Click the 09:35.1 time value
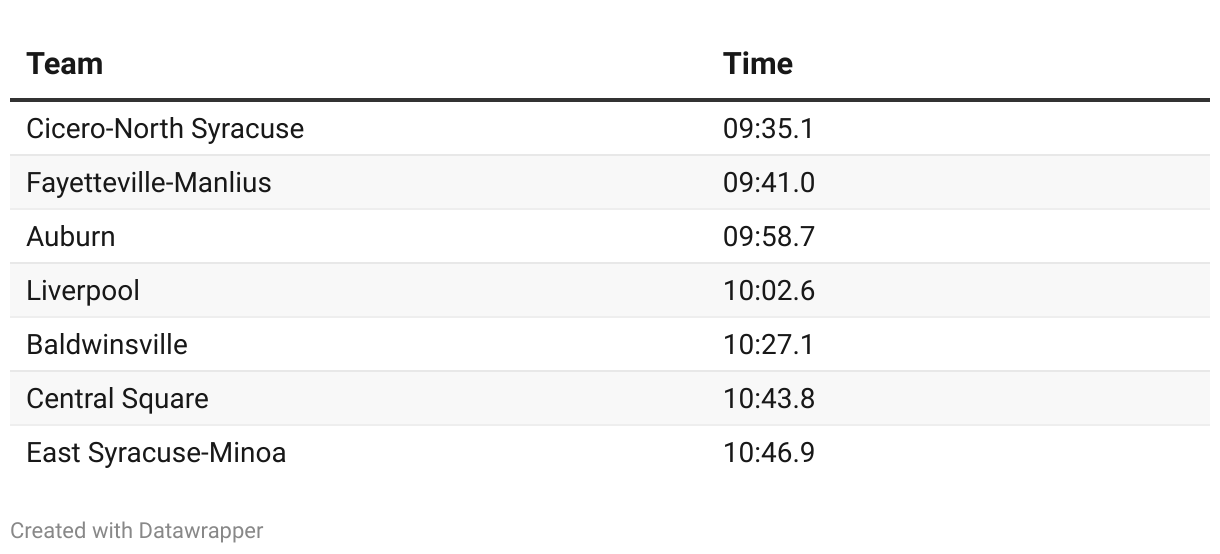 [x=768, y=129]
